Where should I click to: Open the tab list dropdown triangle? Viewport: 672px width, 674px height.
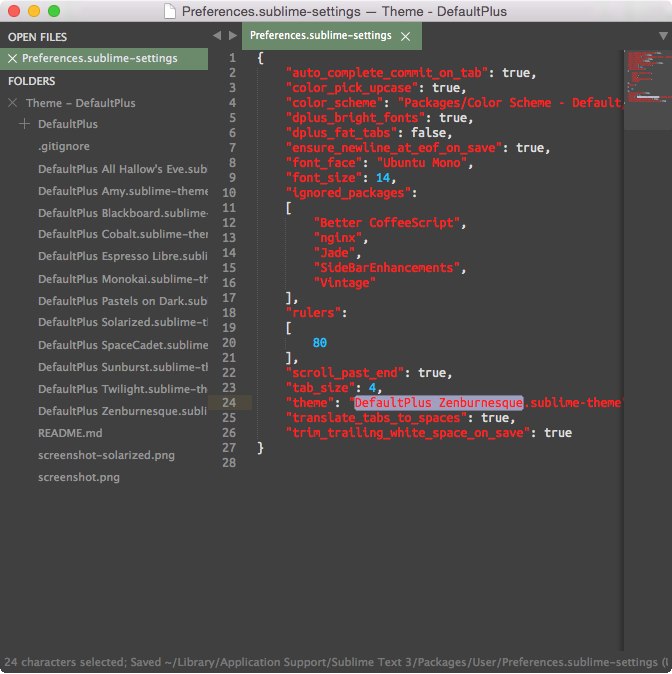(x=663, y=36)
